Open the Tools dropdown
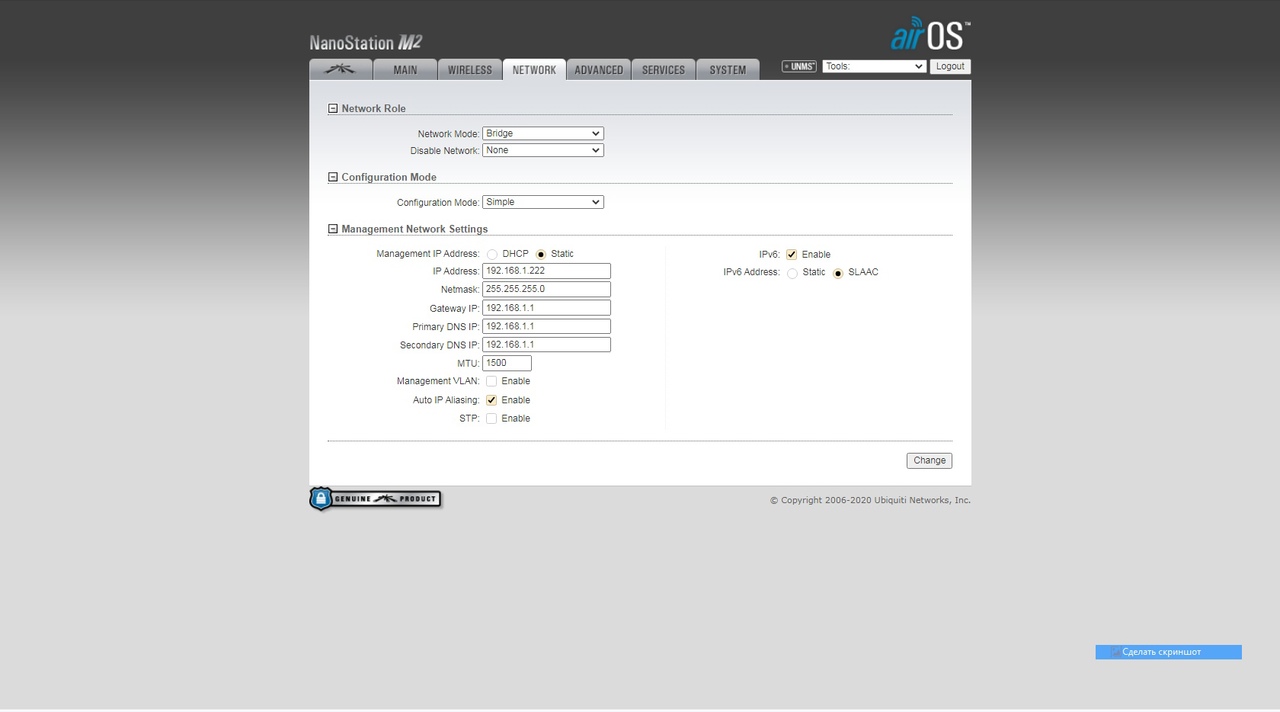Image resolution: width=1280 pixels, height=712 pixels. pos(874,67)
